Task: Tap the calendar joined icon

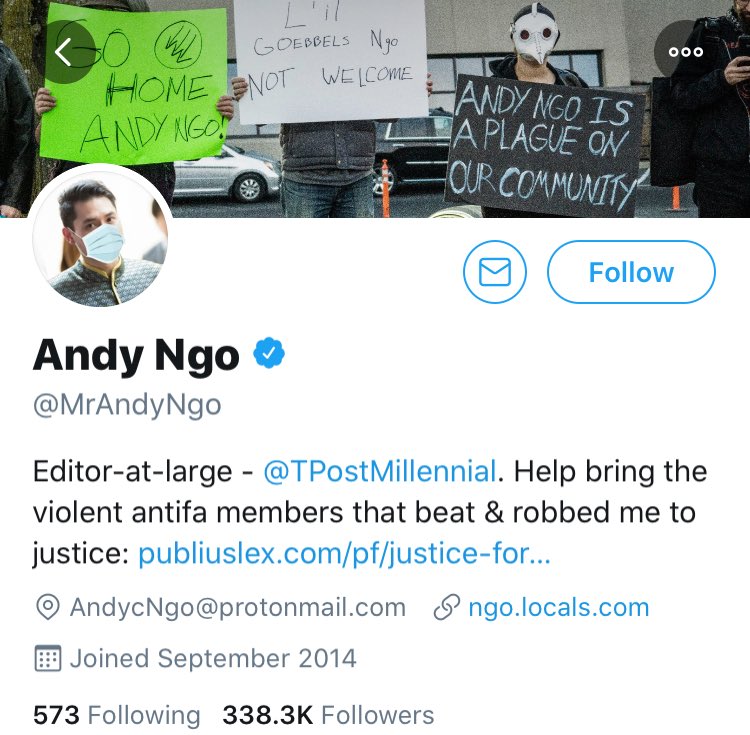Action: [x=48, y=658]
